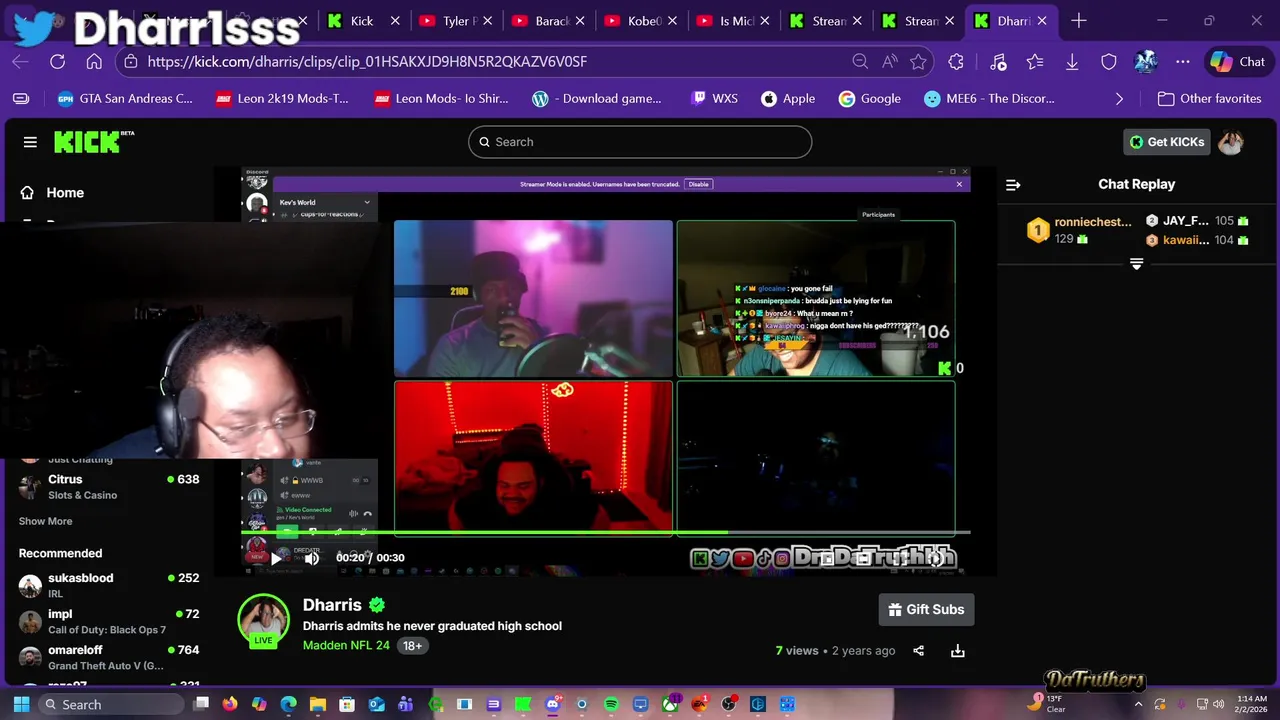The height and width of the screenshot is (720, 1280).
Task: Open the Madden NFL 24 category link
Action: point(346,646)
